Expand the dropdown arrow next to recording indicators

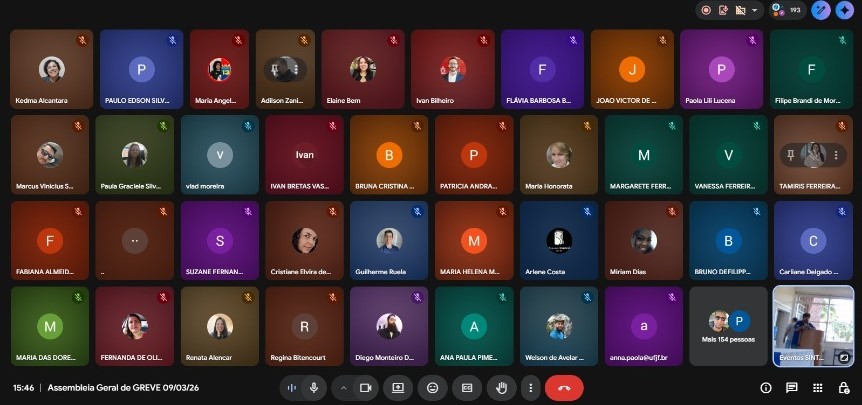tap(754, 10)
